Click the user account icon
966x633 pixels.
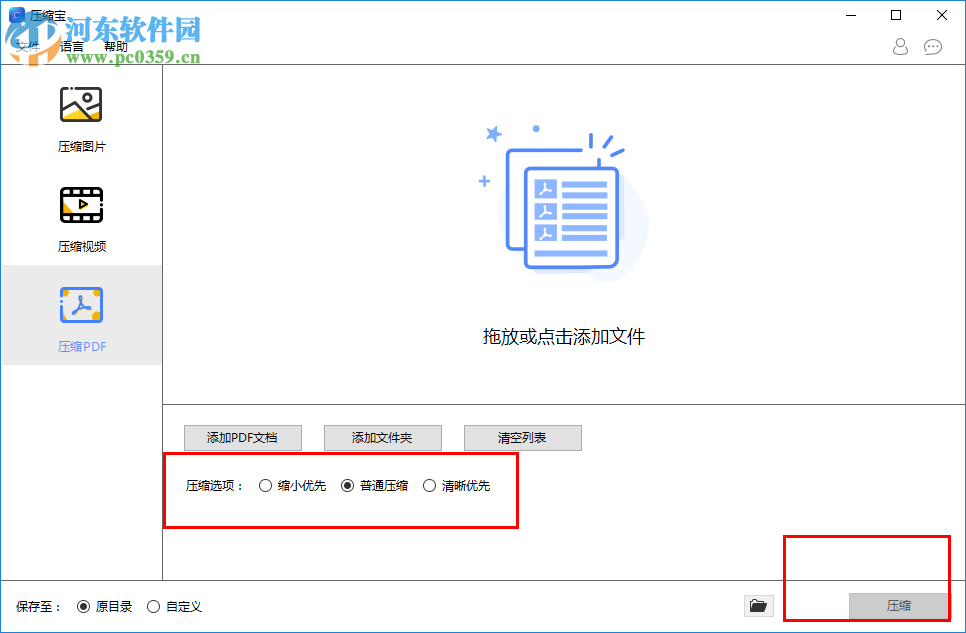click(899, 46)
